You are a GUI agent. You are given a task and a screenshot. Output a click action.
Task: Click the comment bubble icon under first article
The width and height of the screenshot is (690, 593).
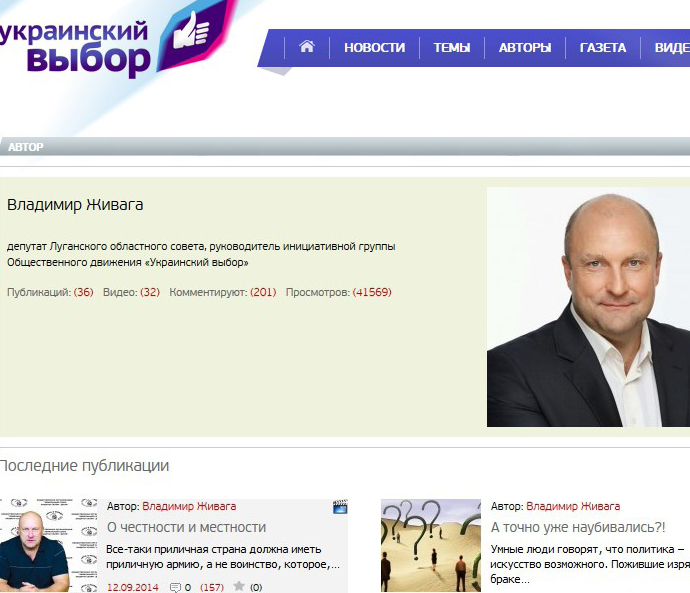[176, 587]
